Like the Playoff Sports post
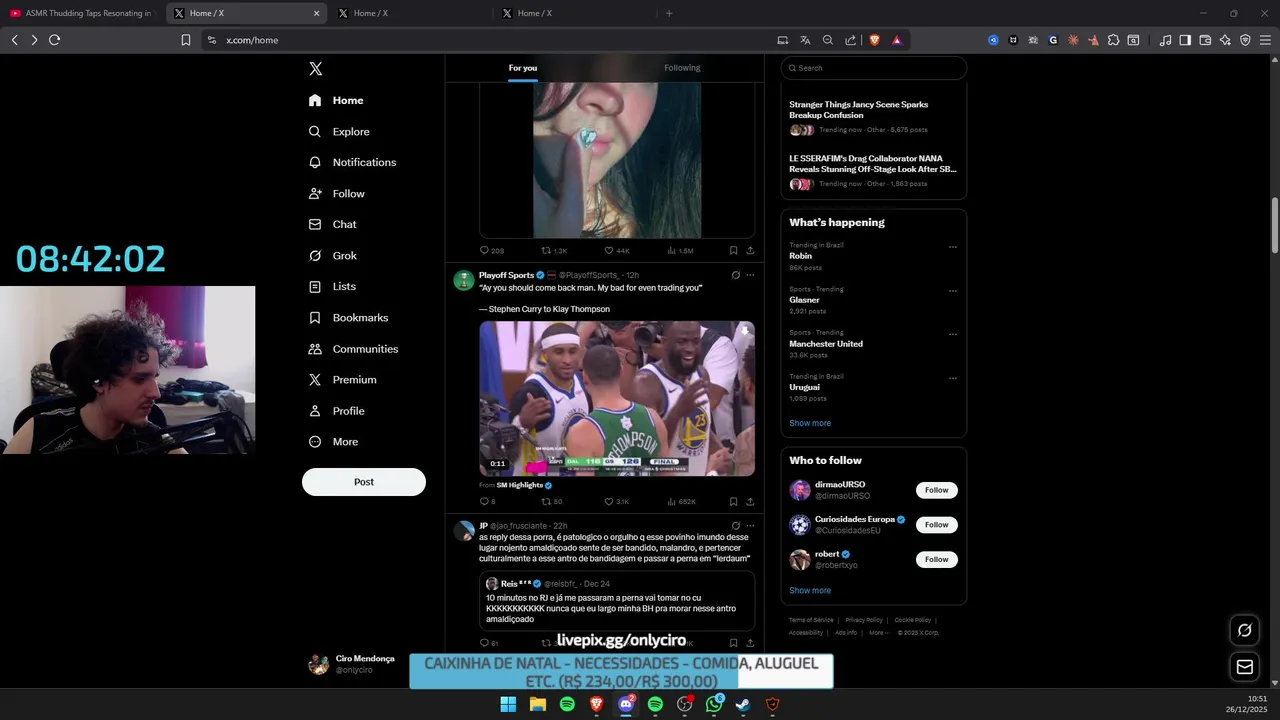1280x720 pixels. point(617,502)
